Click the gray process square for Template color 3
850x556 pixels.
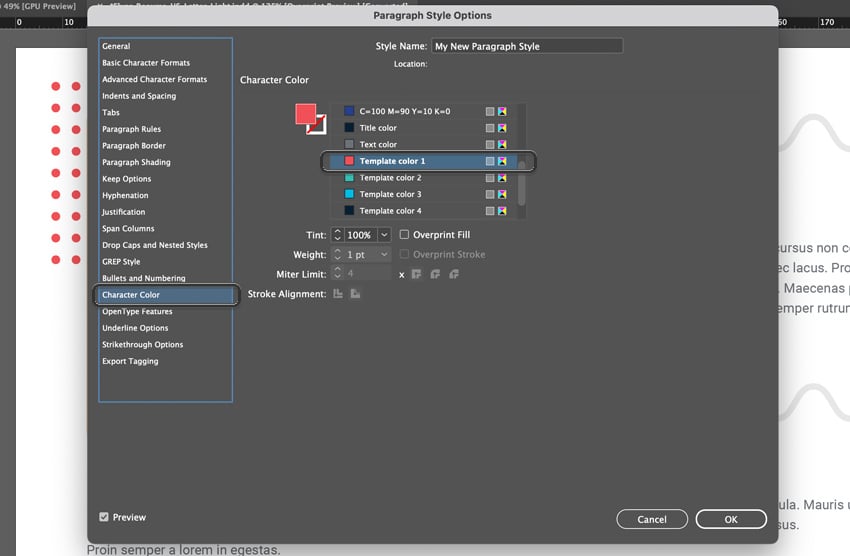click(x=490, y=194)
